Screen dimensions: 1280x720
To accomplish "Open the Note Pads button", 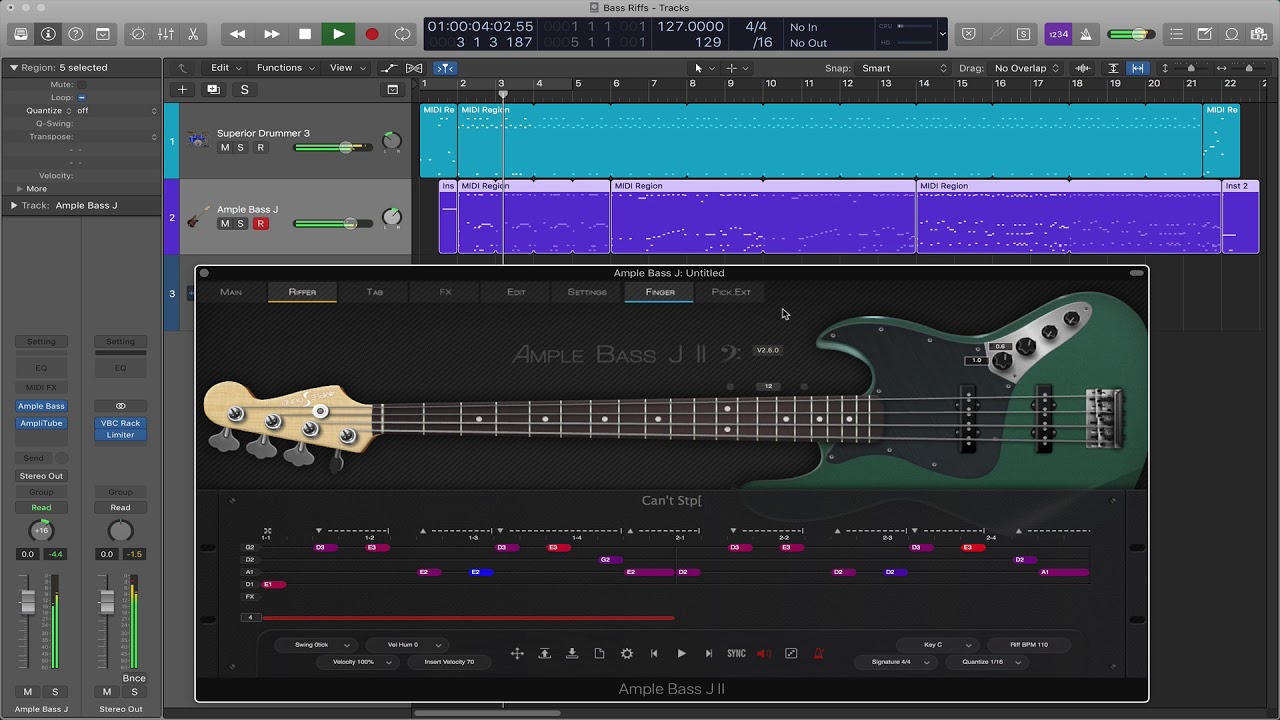I will click(x=1205, y=34).
